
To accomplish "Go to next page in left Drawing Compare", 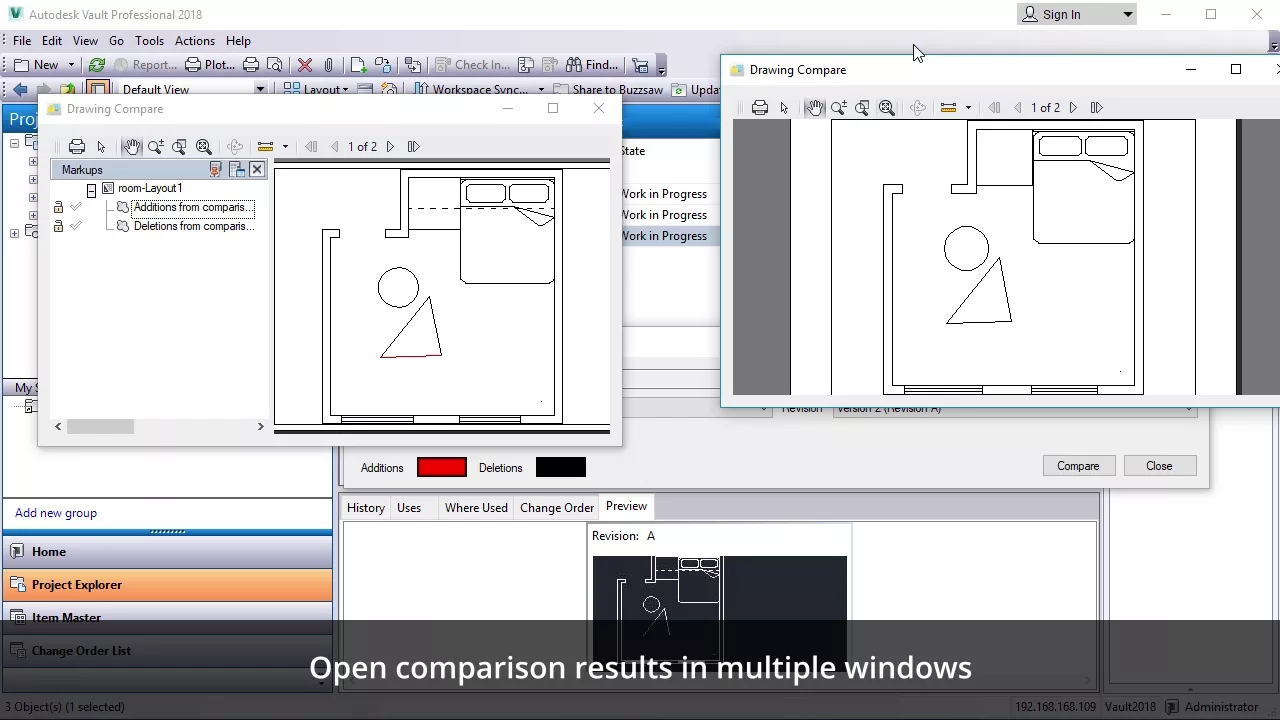I will (x=390, y=146).
